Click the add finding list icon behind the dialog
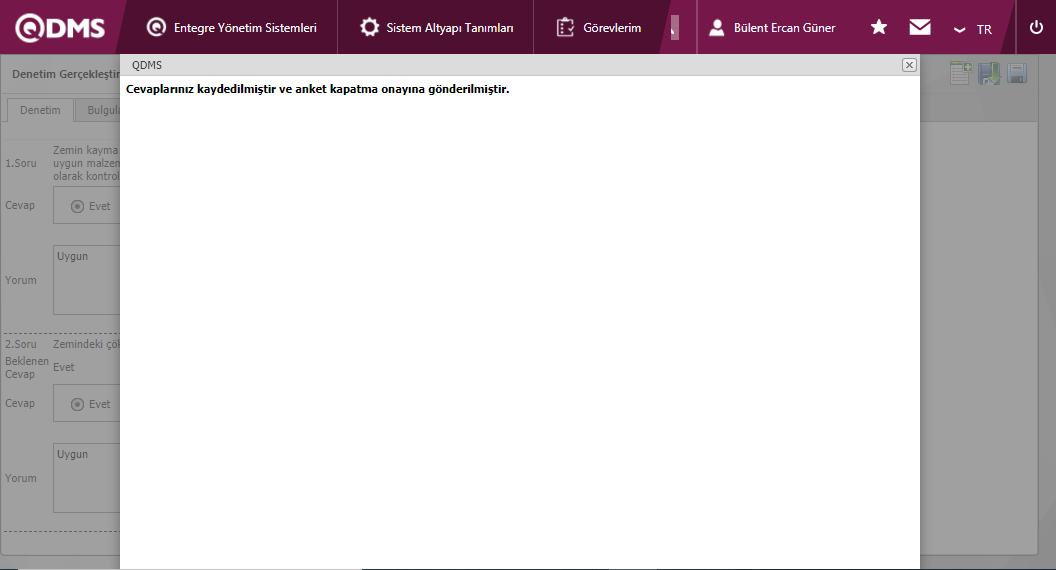Image resolution: width=1056 pixels, height=570 pixels. pyautogui.click(x=961, y=73)
